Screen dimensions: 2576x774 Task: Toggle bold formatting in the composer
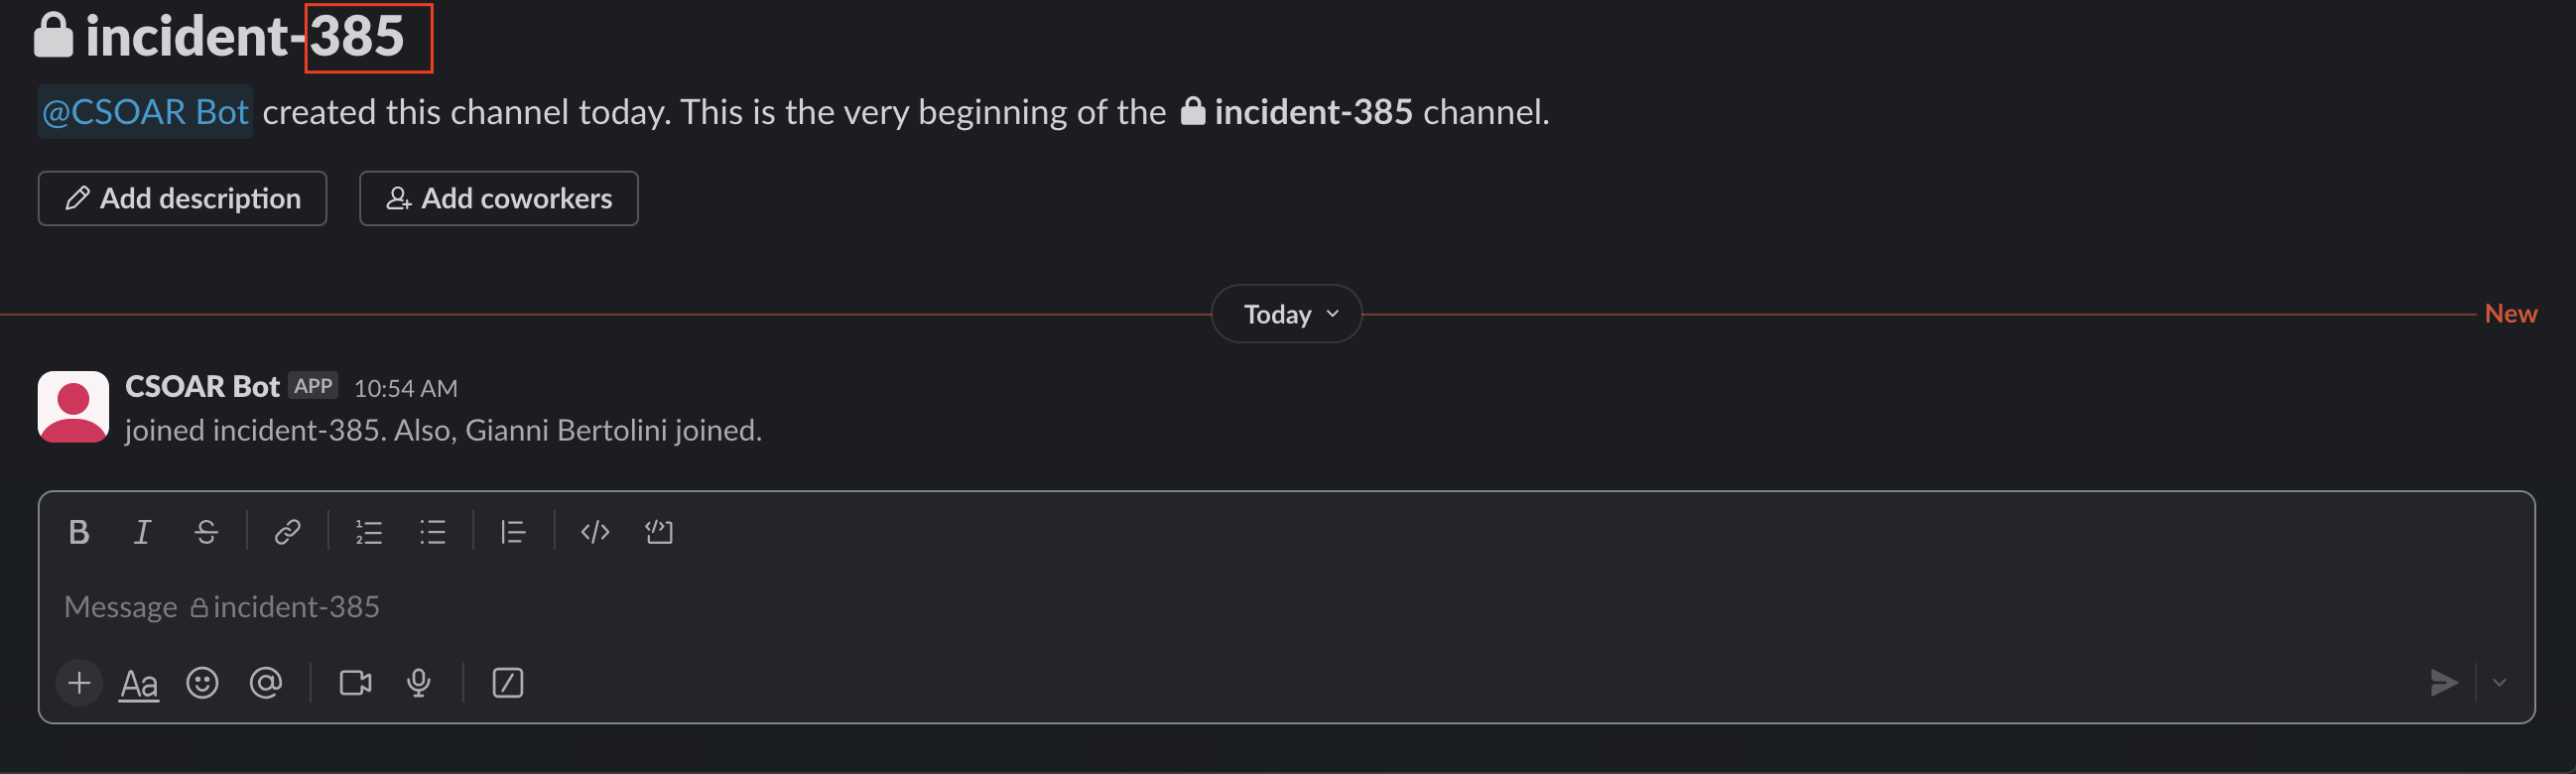coord(79,532)
